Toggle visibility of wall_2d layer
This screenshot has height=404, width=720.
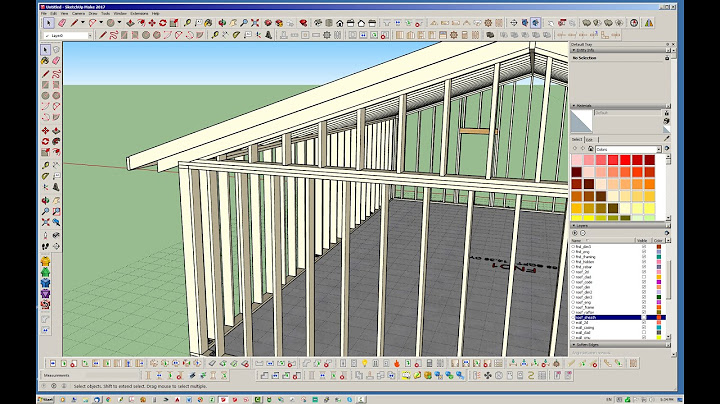click(644, 322)
